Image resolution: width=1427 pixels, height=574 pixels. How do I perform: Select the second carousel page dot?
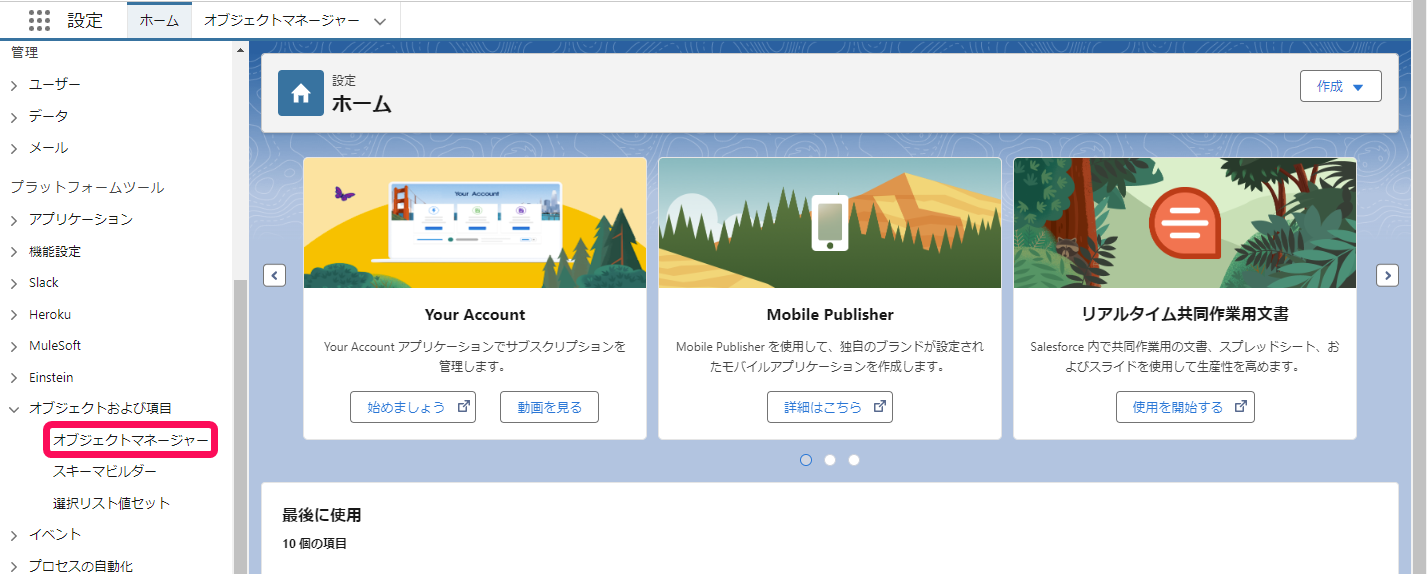tap(830, 460)
